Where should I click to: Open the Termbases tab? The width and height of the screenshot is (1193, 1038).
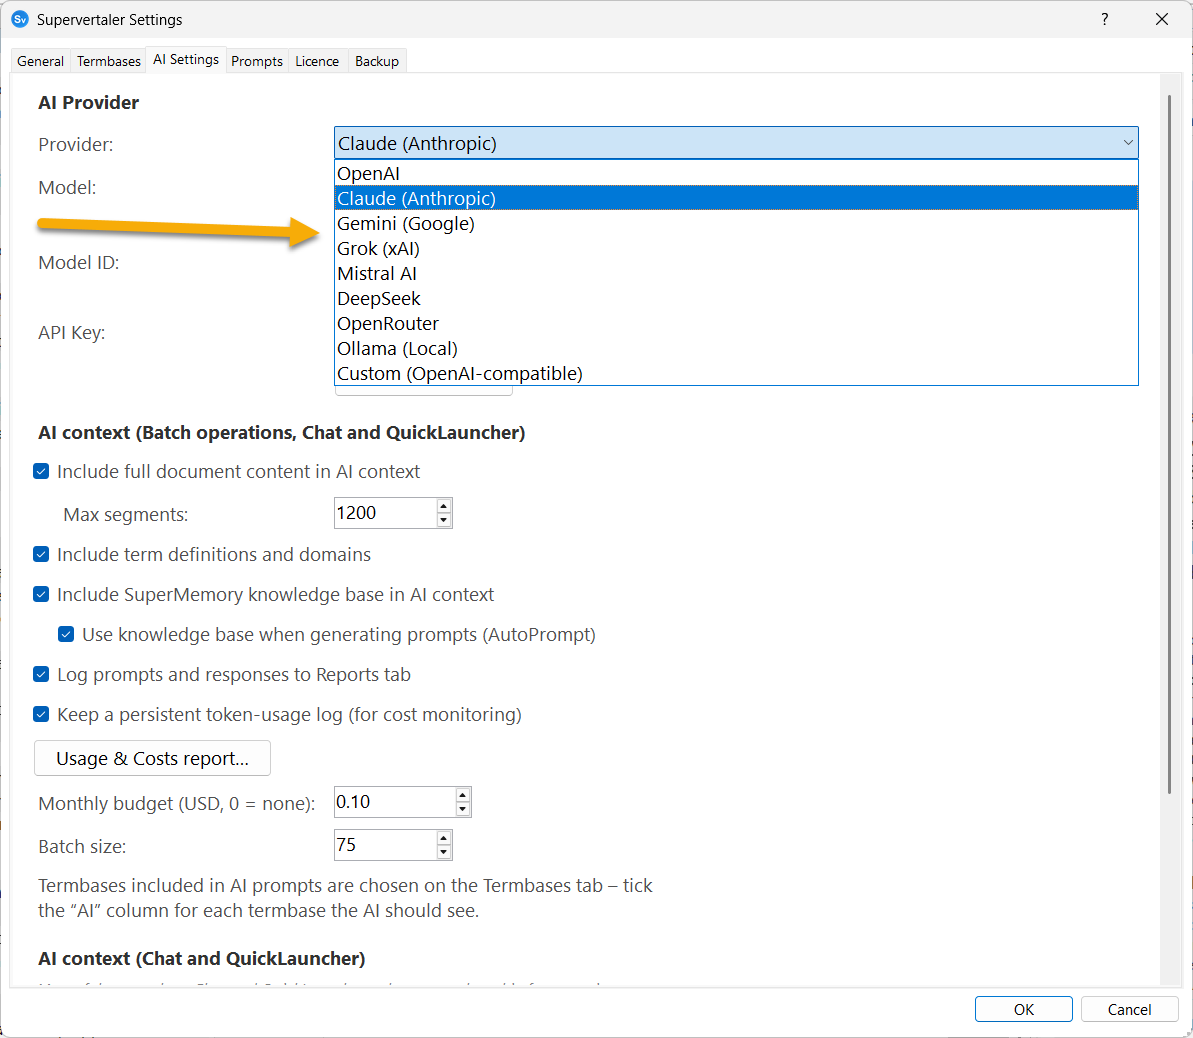click(109, 61)
